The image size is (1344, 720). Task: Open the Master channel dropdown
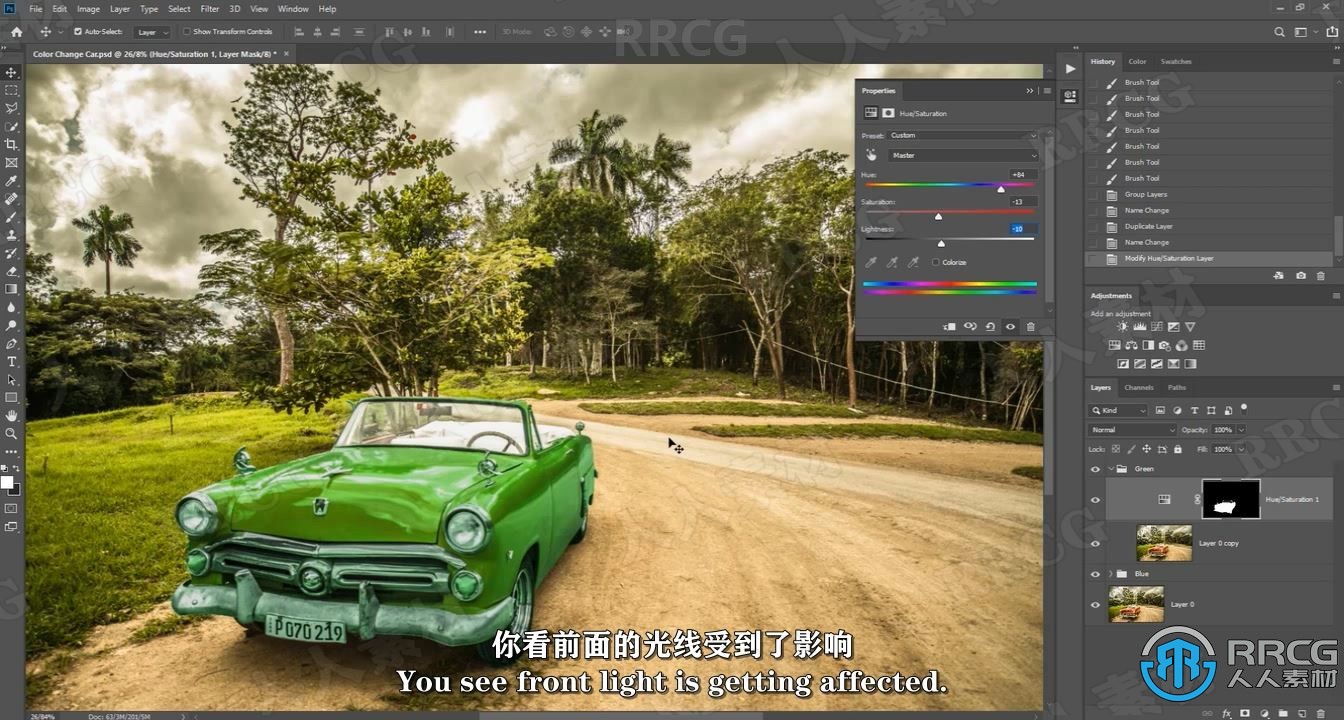tap(963, 155)
